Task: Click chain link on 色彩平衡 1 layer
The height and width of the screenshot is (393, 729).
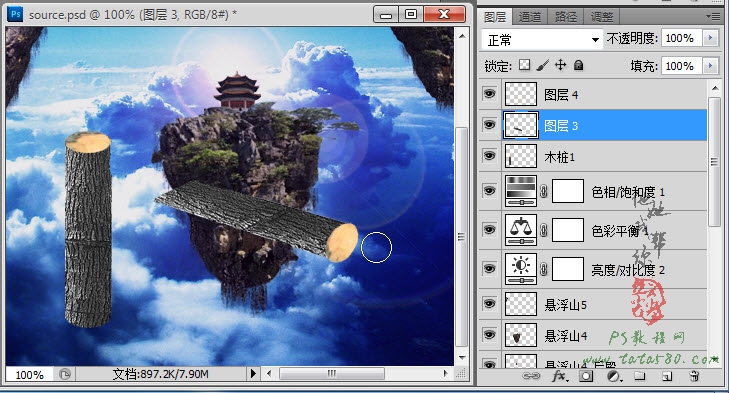Action: click(544, 230)
